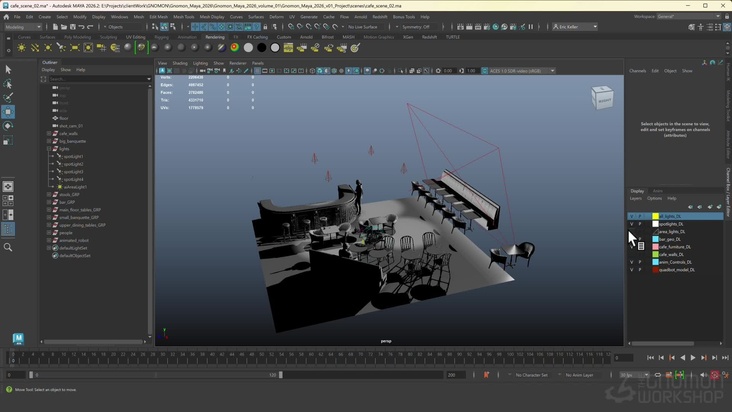Click the red-green ramp shader shelf icon
The width and height of the screenshot is (732, 412).
(x=235, y=48)
